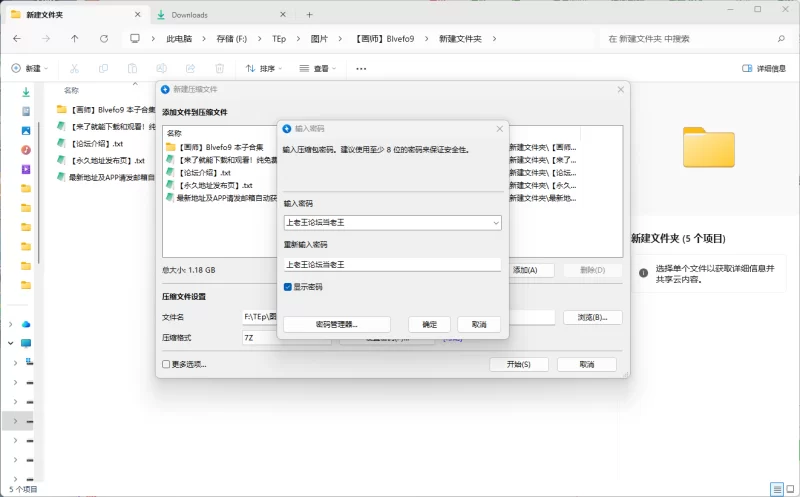This screenshot has width=800, height=497.
Task: Click the Pictures icon in sidebar
Action: click(26, 130)
